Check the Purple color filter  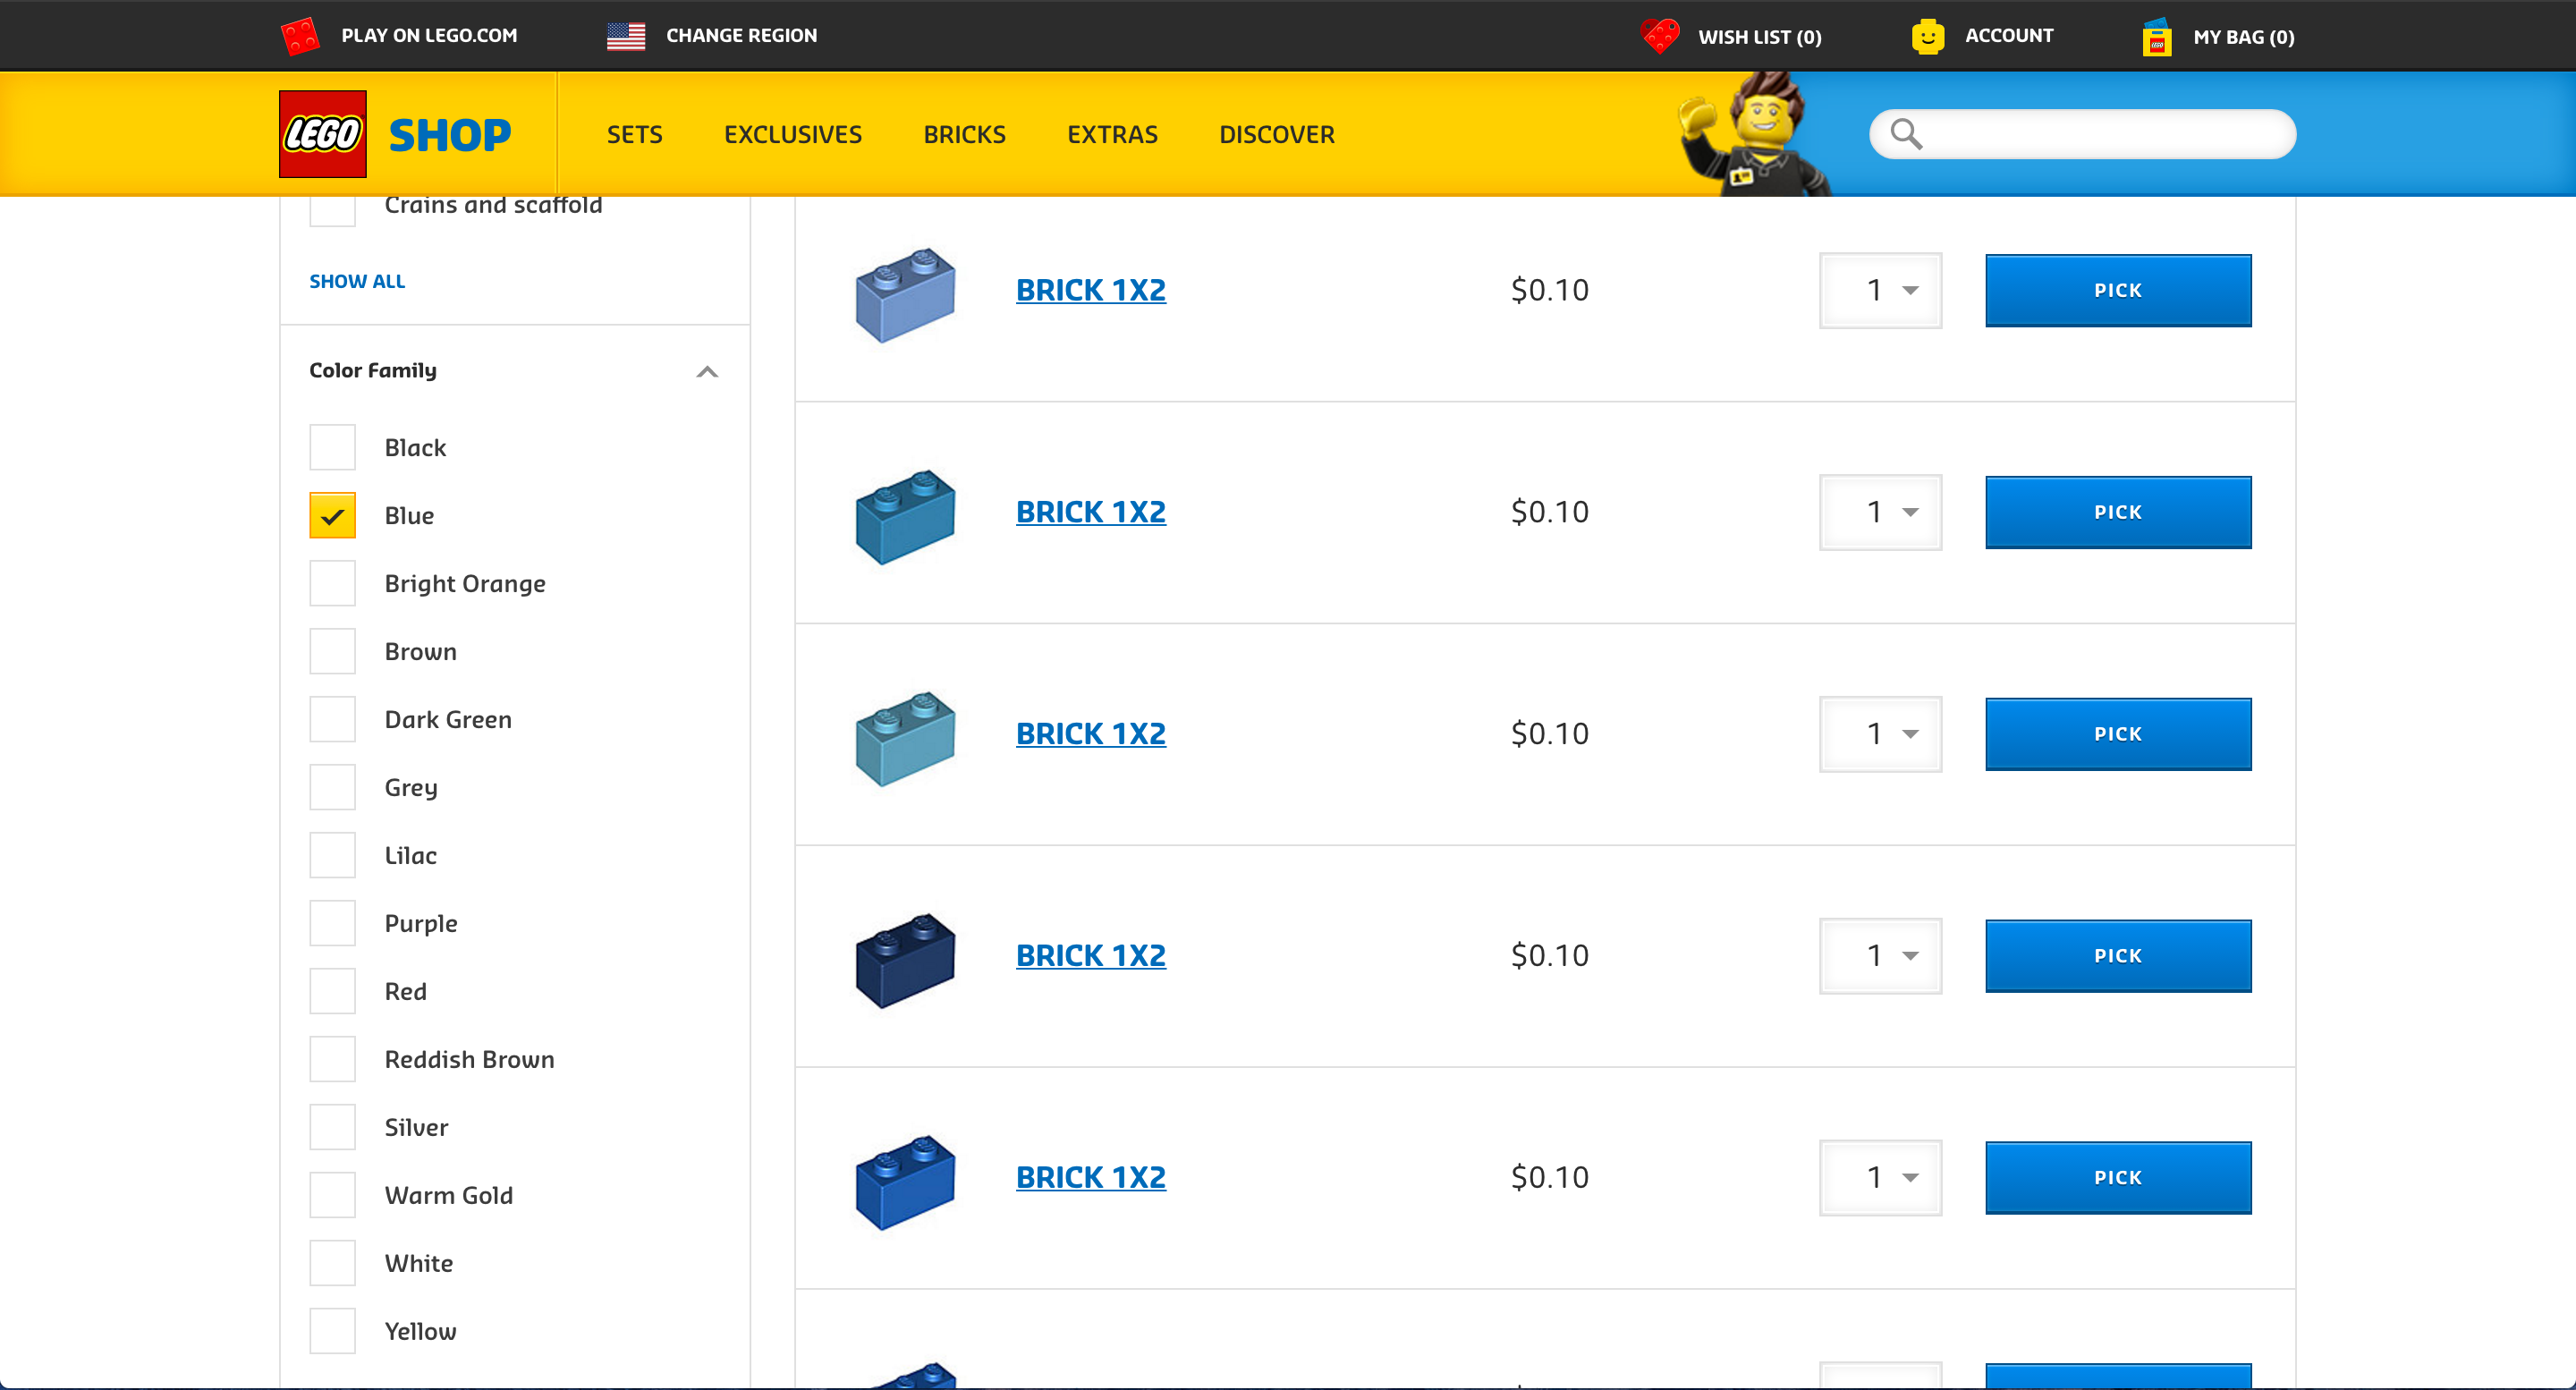point(332,923)
